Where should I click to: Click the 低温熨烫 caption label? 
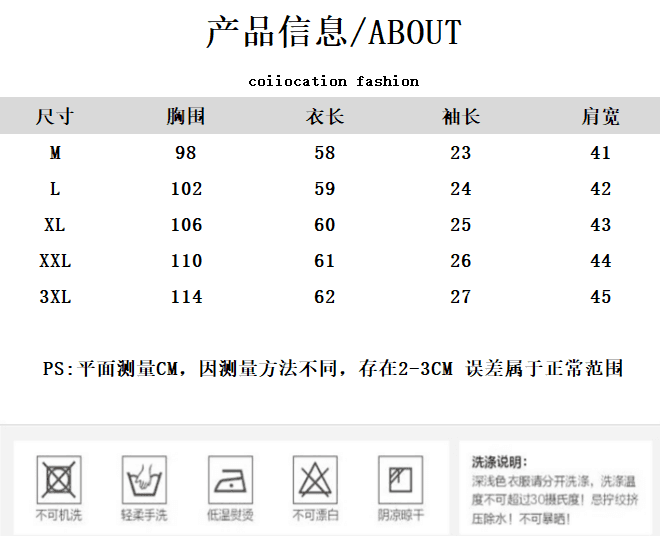(x=230, y=515)
